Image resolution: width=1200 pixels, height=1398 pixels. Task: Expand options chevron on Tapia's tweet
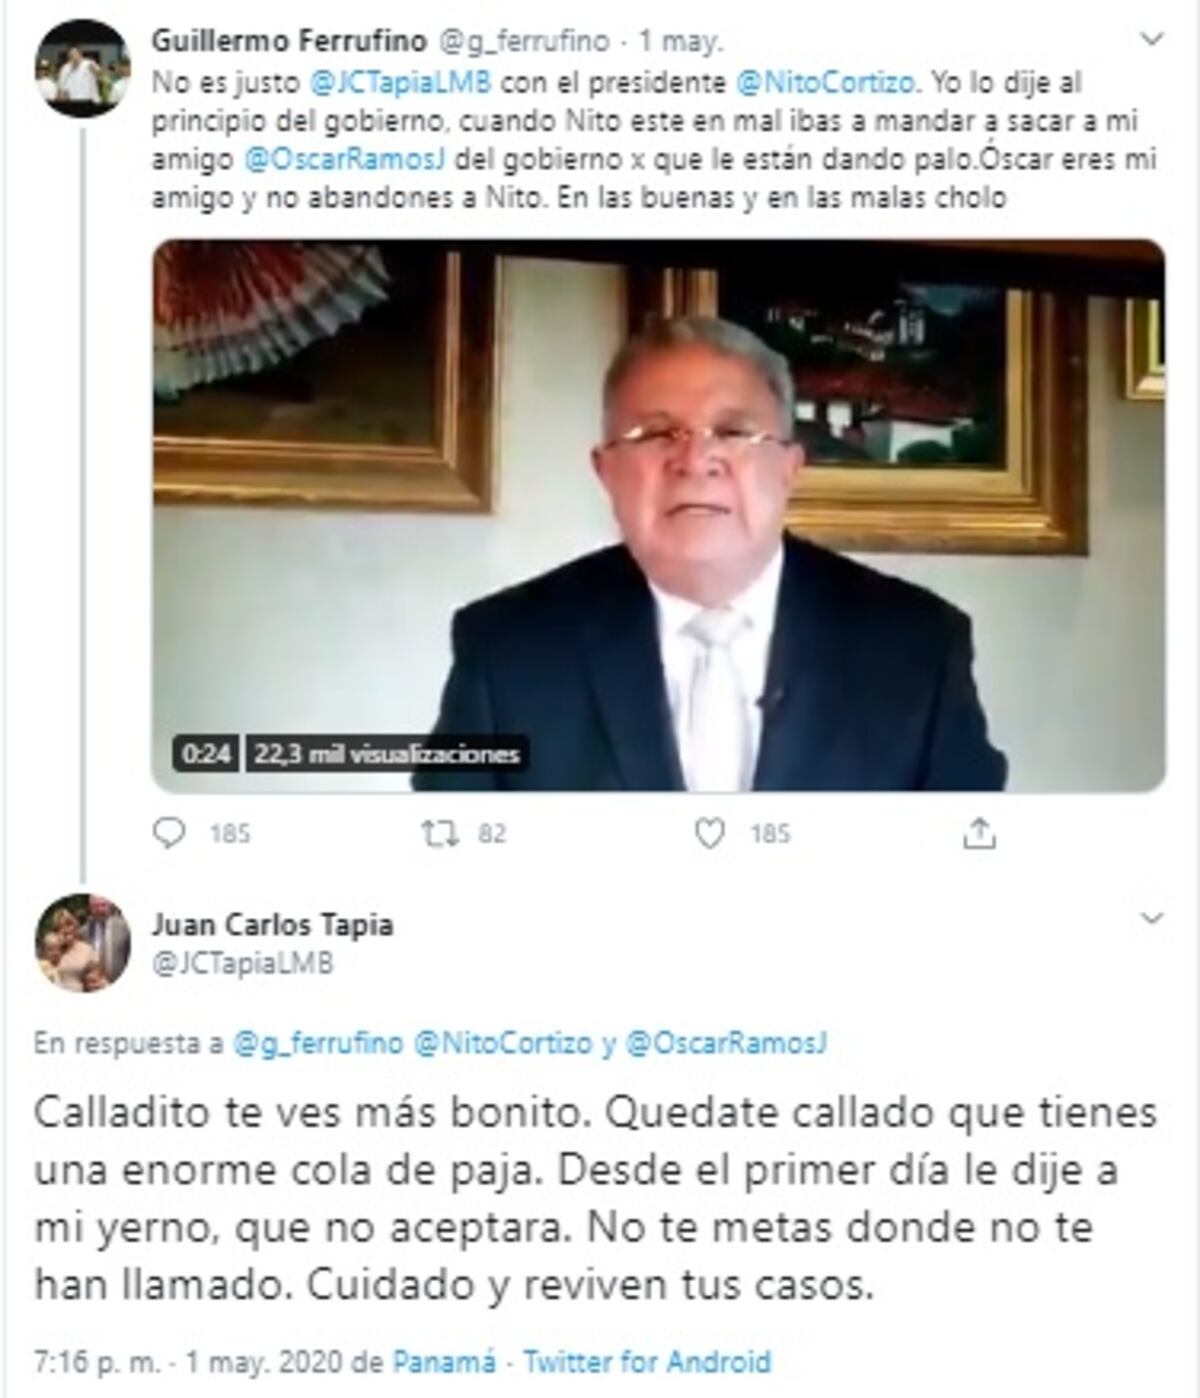[x=1152, y=918]
